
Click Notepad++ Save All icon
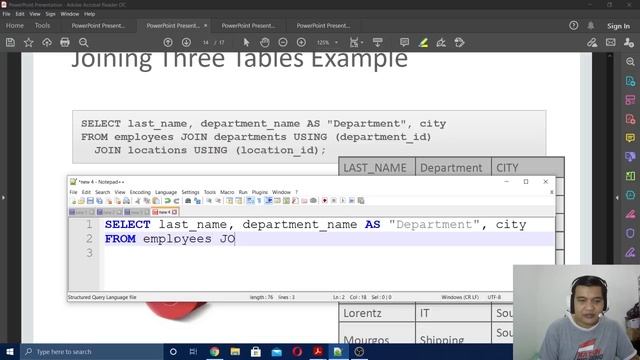pyautogui.click(x=99, y=200)
